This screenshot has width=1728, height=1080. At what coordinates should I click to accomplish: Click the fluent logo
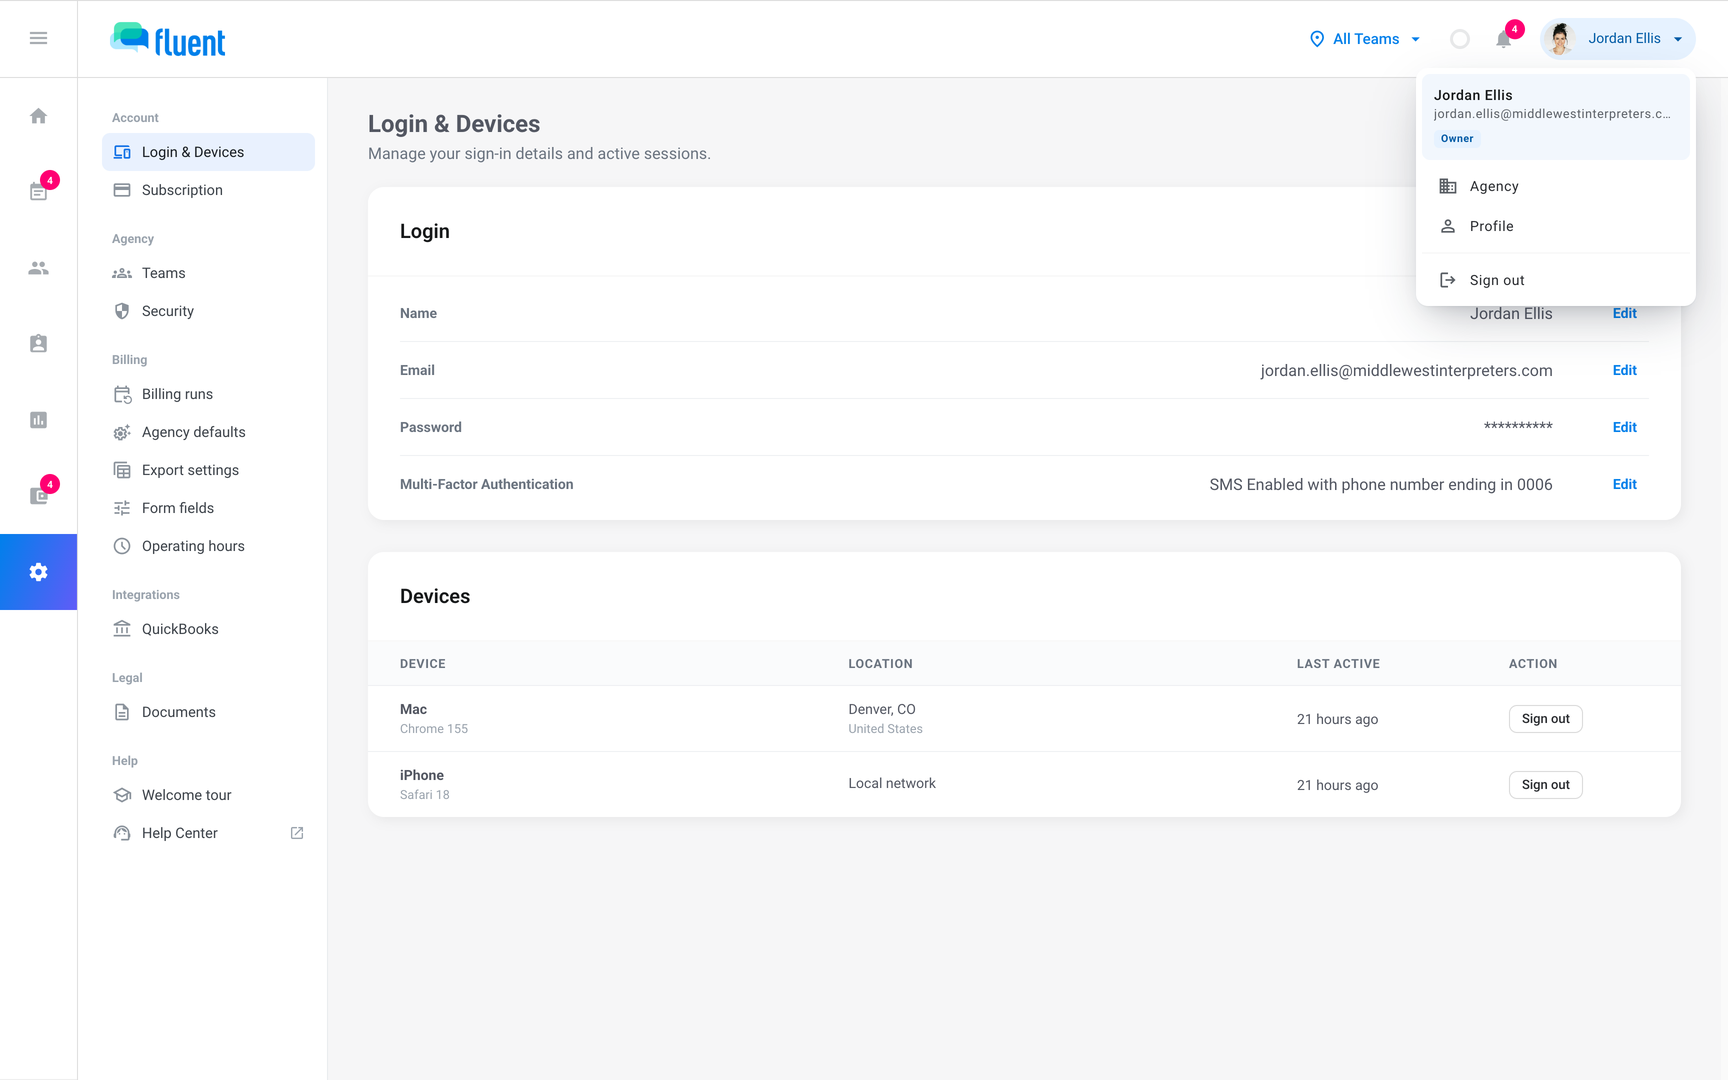click(x=168, y=40)
